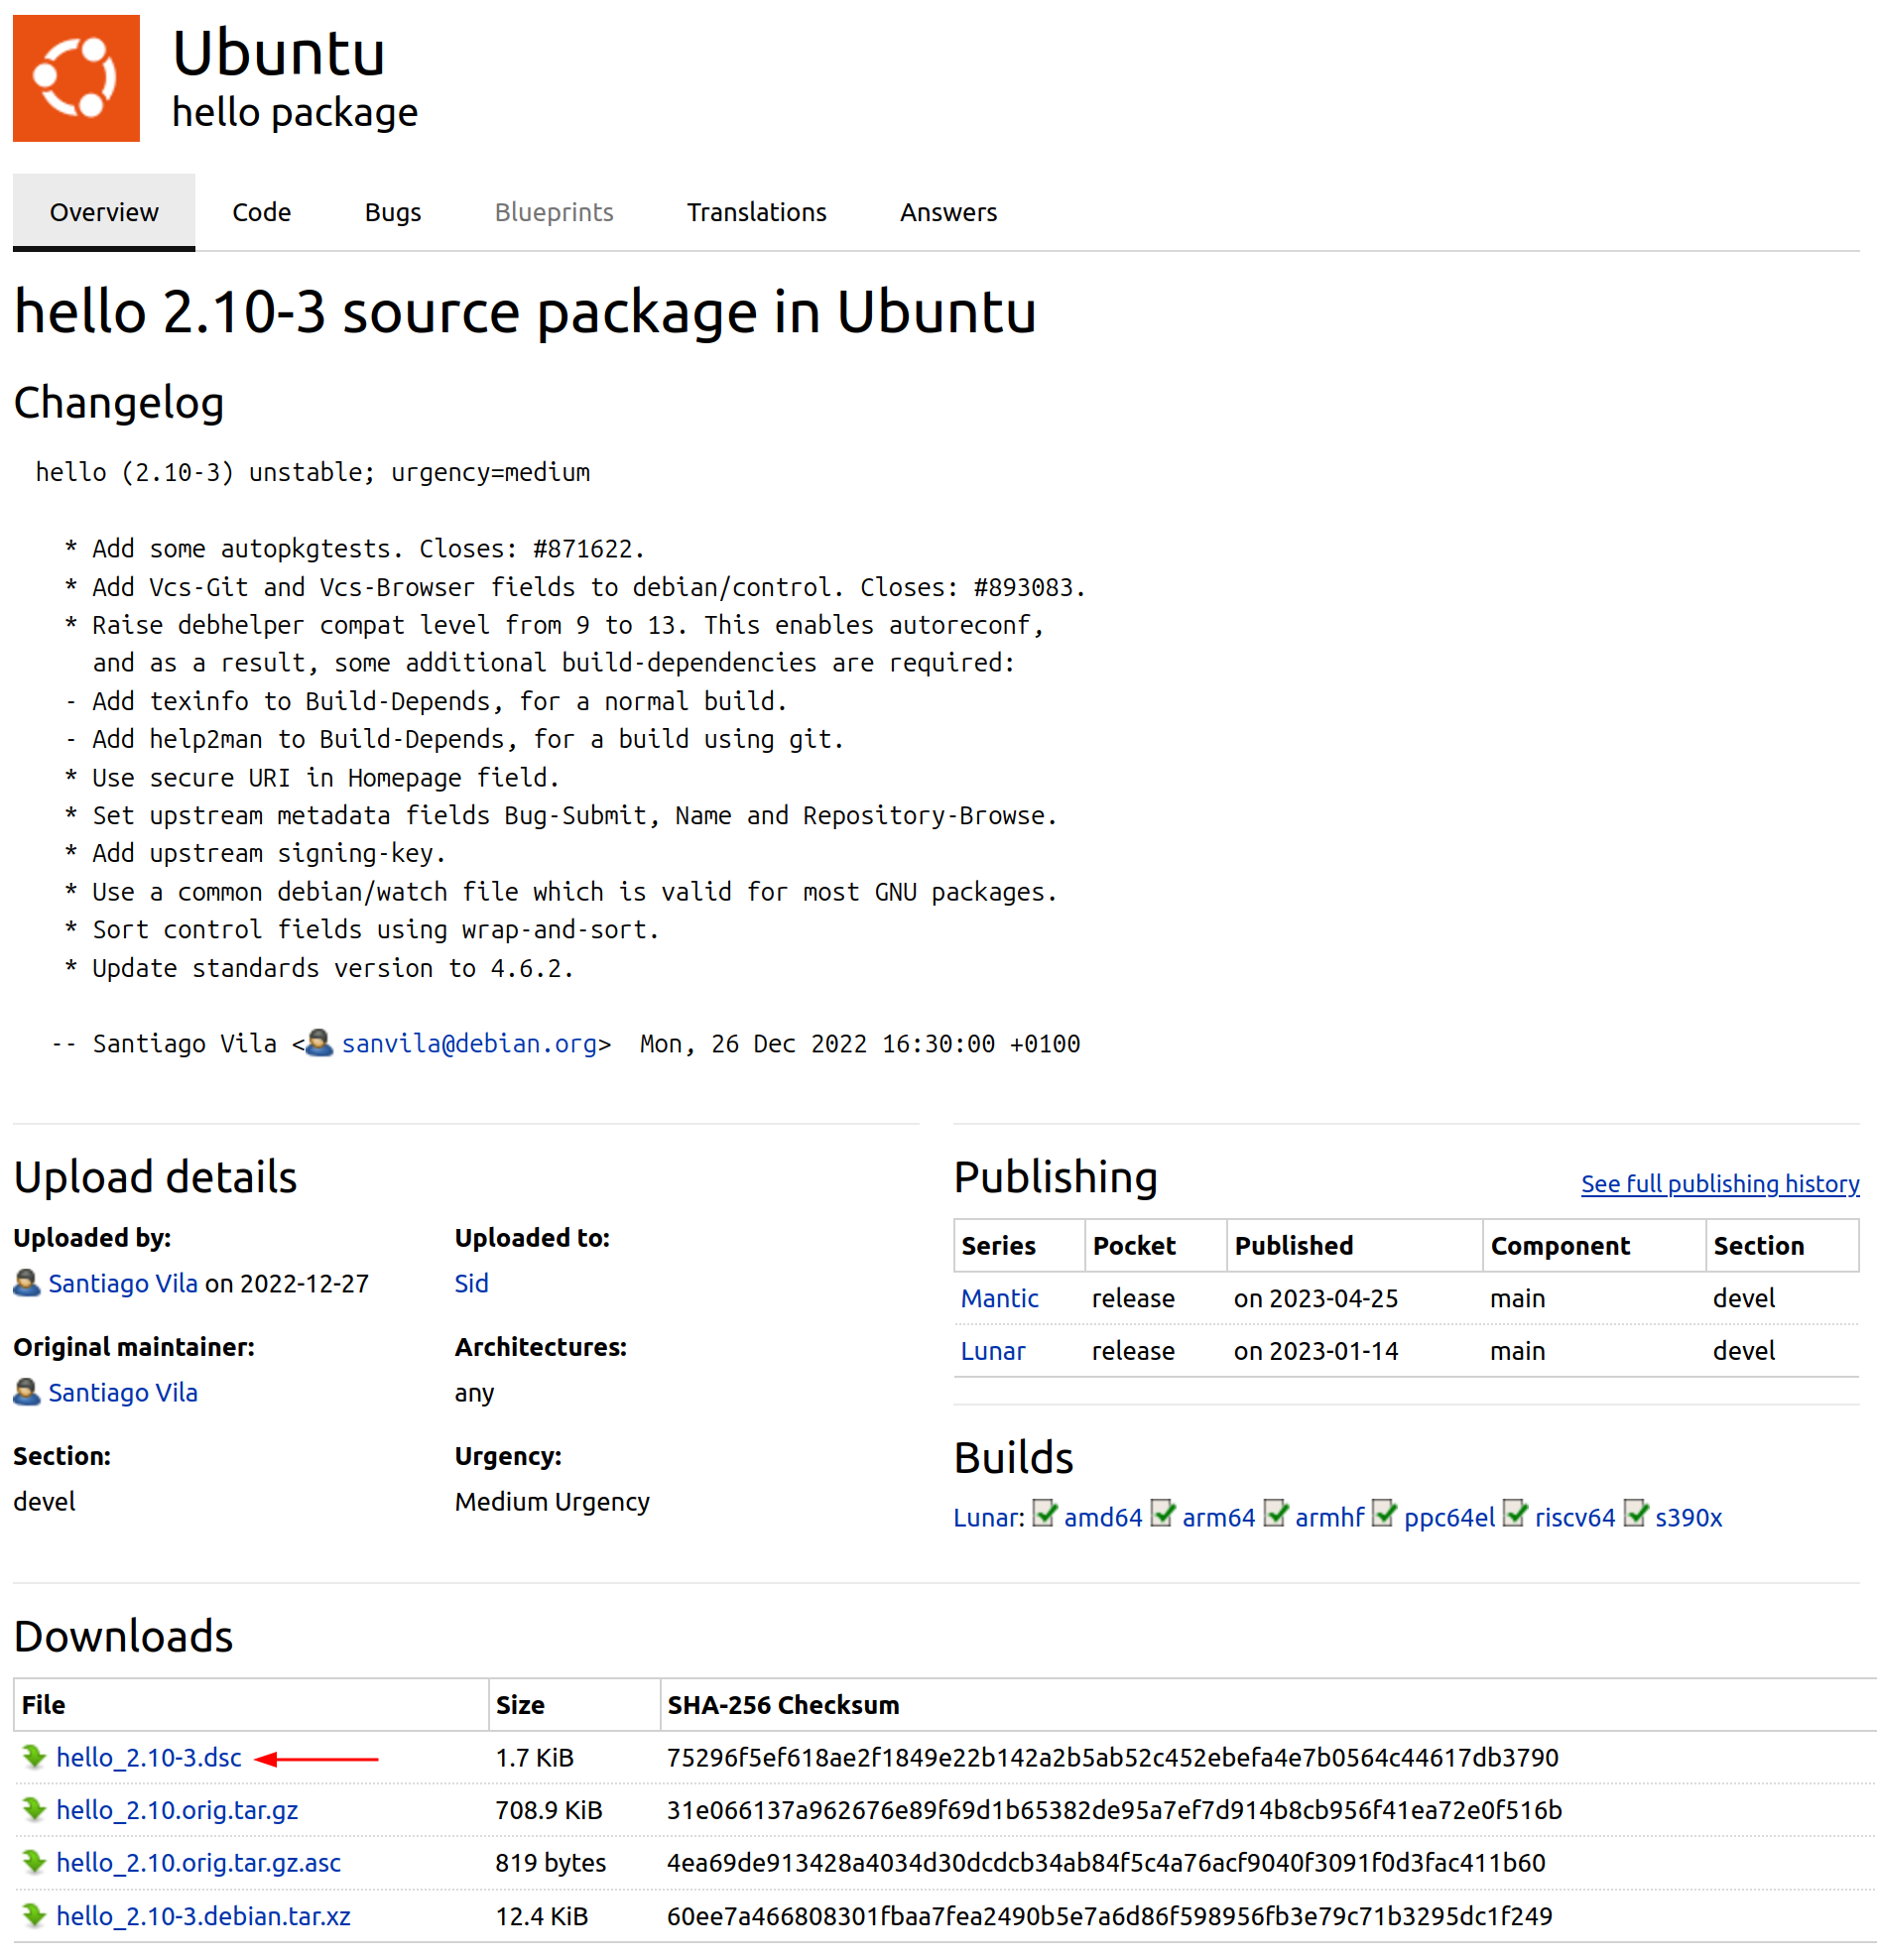1877x1960 pixels.
Task: Open the Lunar series link in Publishing
Action: [x=992, y=1350]
